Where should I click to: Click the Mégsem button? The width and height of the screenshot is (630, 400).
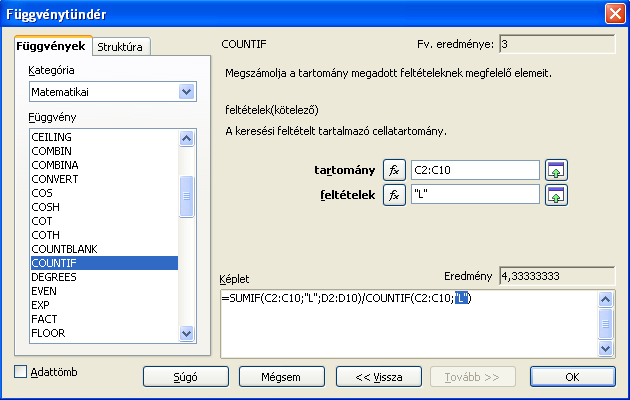coord(281,377)
